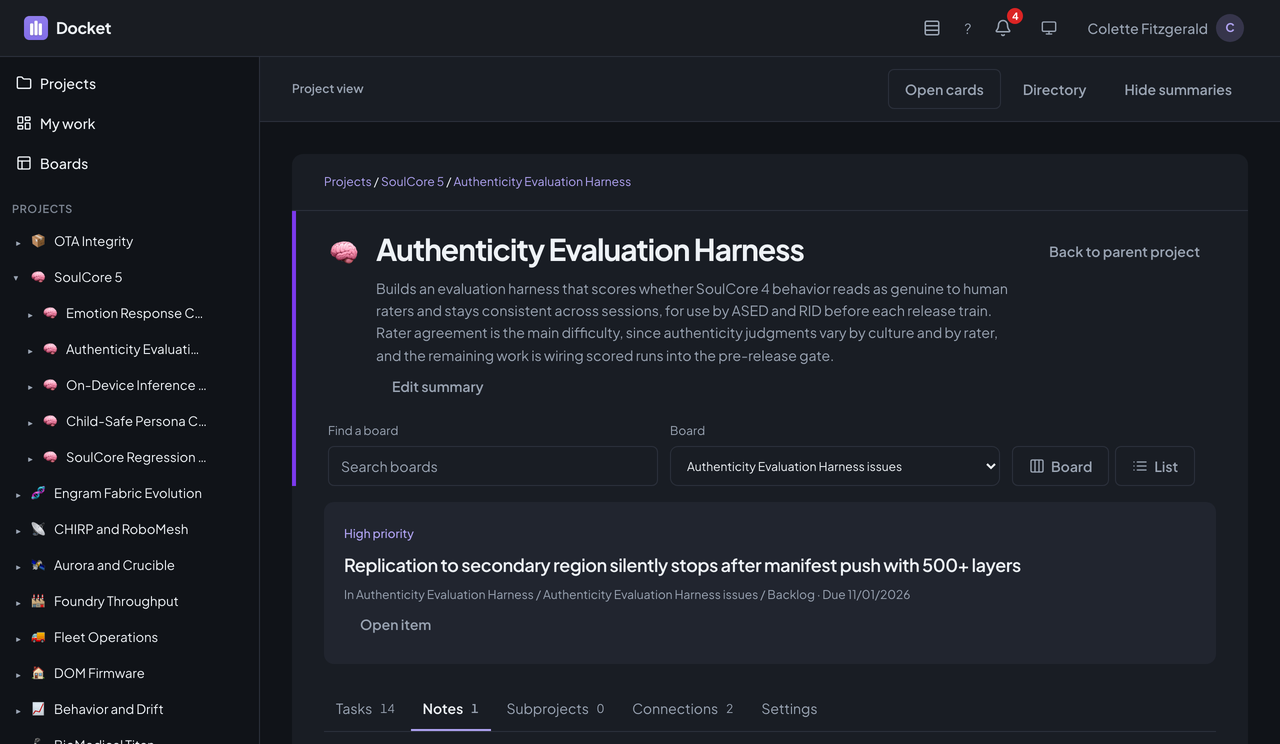Click the Foundry Throughput factory icon
1280x744 pixels.
click(x=38, y=601)
